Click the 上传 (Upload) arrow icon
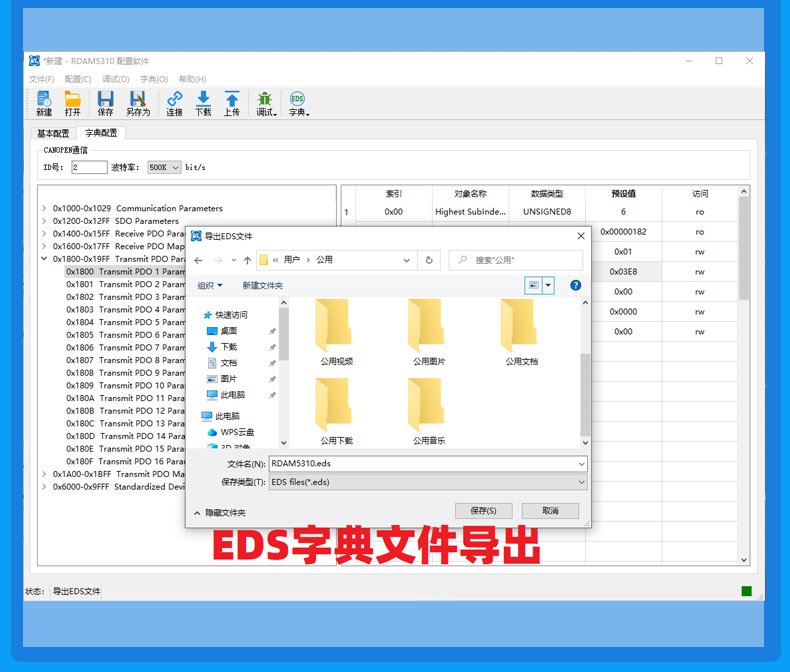Viewport: 790px width, 672px height. [231, 99]
